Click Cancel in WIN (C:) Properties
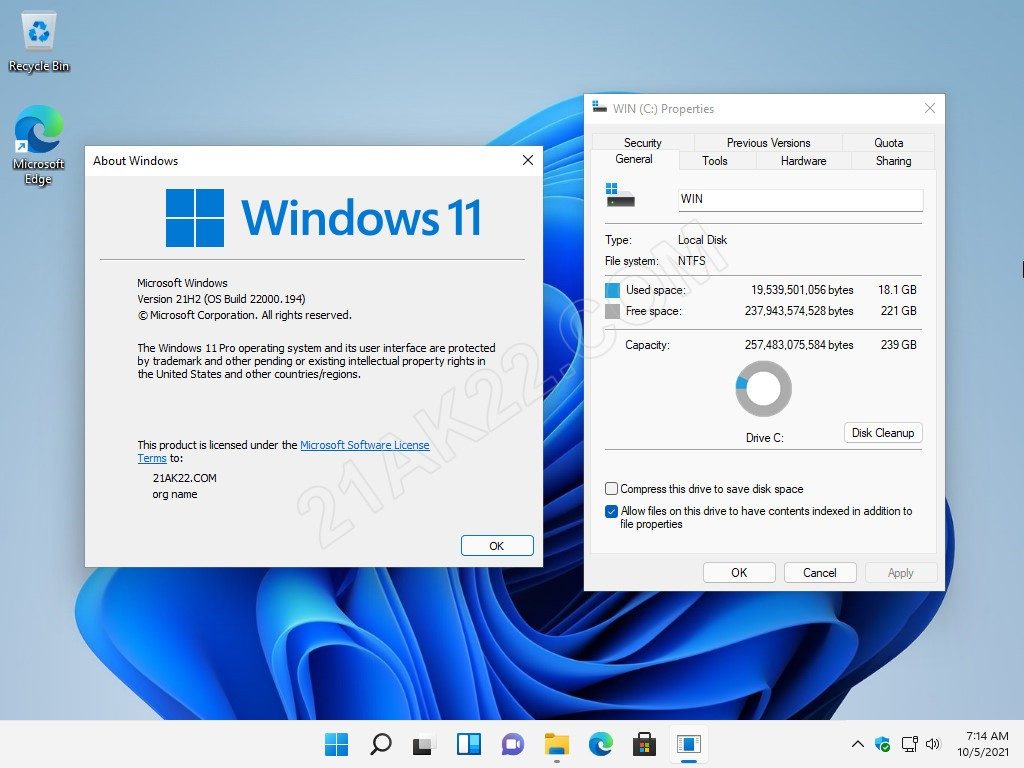The width and height of the screenshot is (1024, 768). click(x=820, y=573)
